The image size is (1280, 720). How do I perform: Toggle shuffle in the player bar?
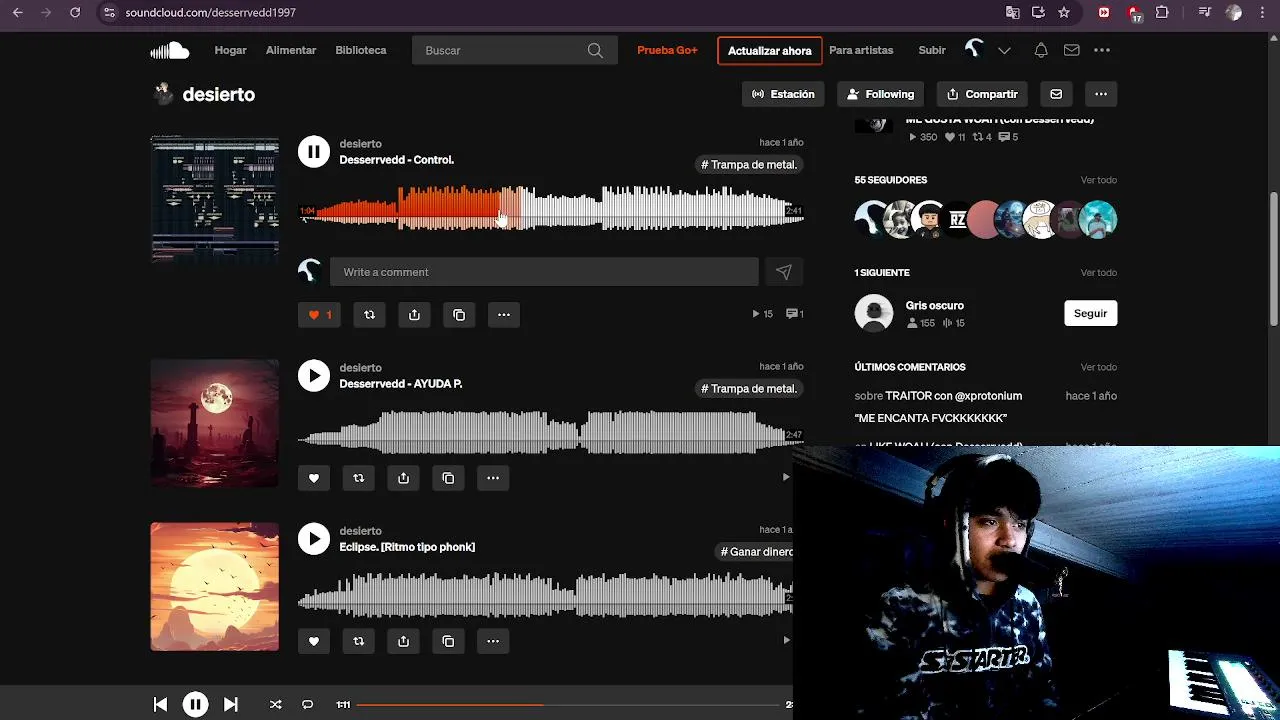point(276,705)
